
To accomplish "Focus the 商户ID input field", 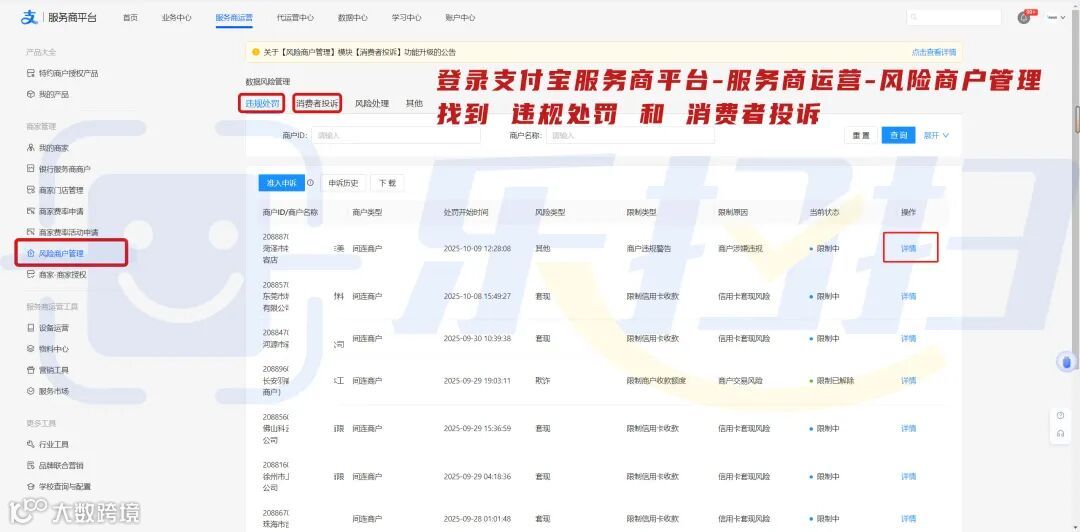I will click(395, 136).
